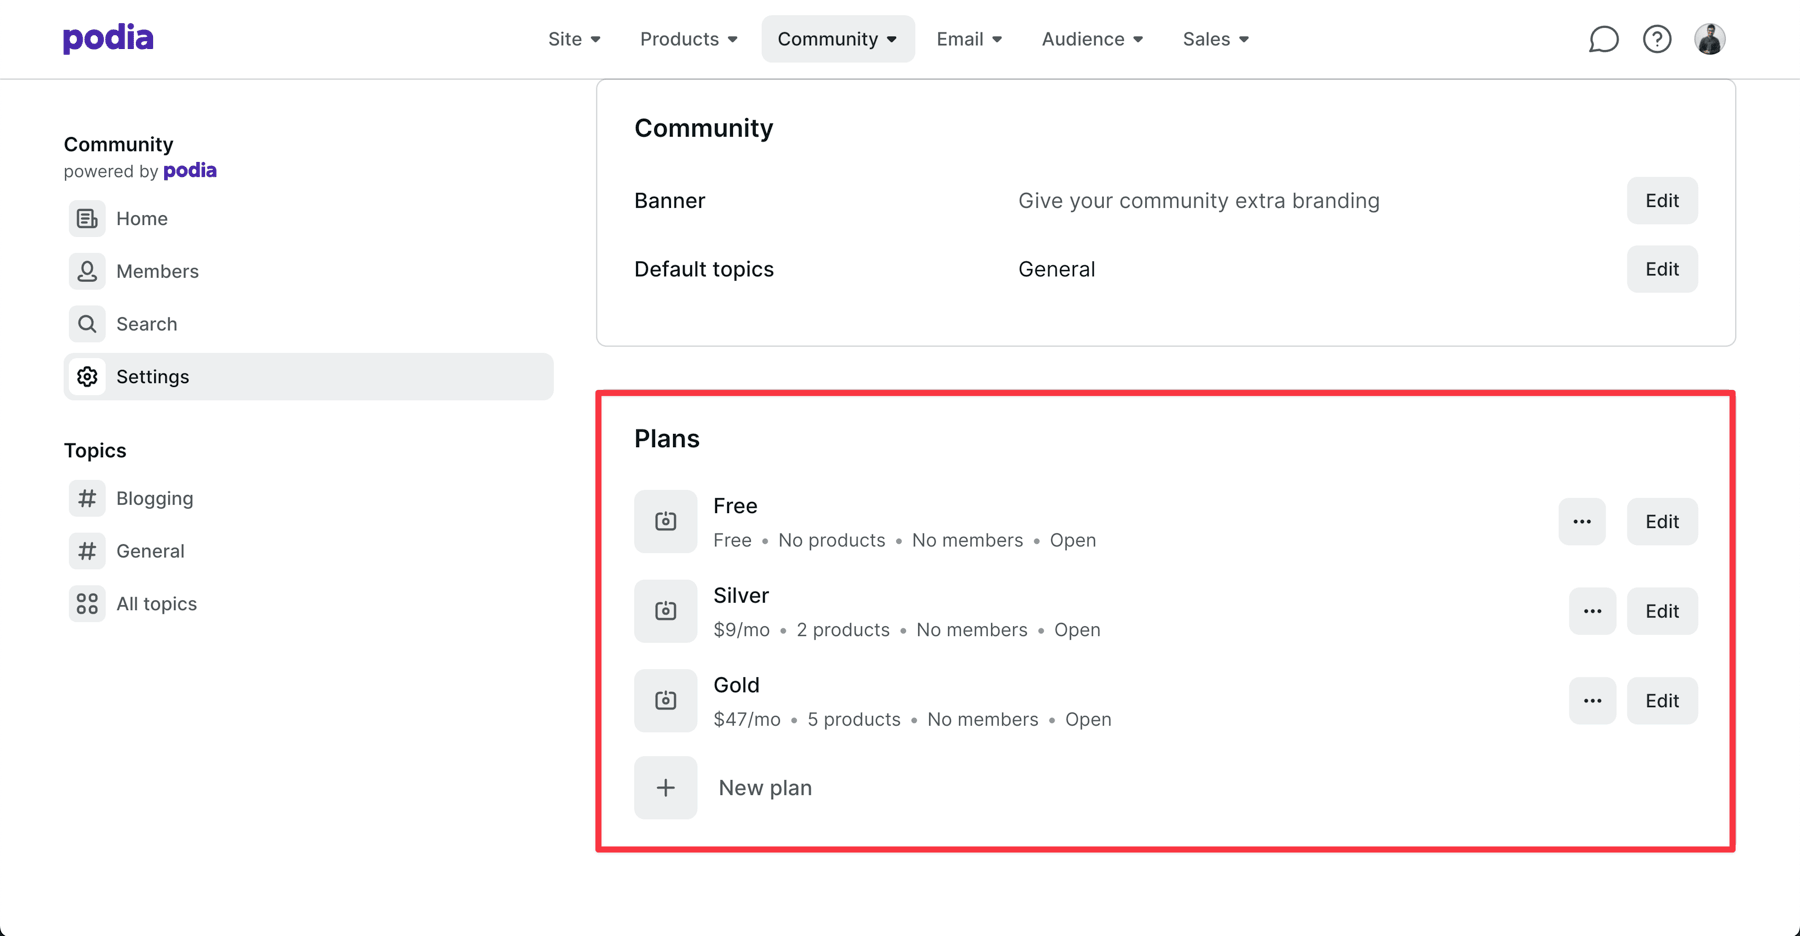The image size is (1800, 936).
Task: Open more options for the Free plan
Action: pyautogui.click(x=1582, y=521)
